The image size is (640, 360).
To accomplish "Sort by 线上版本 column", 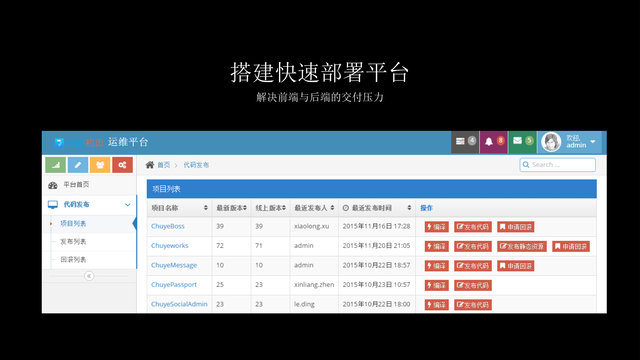I will coord(271,208).
